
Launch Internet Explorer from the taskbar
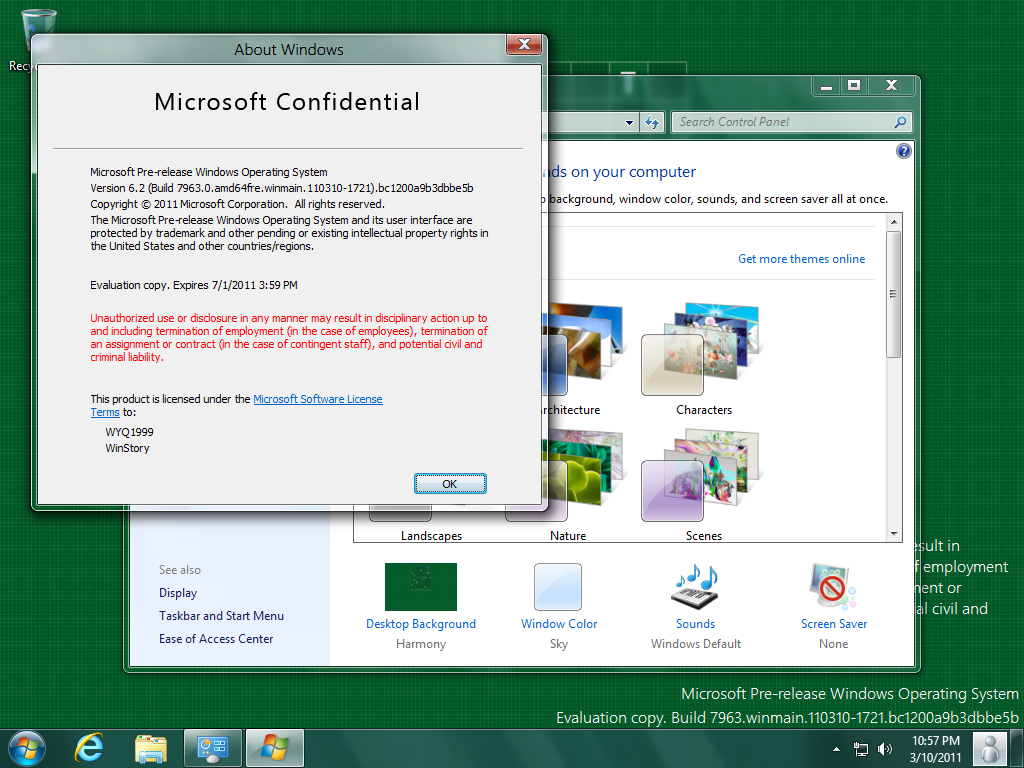click(90, 747)
